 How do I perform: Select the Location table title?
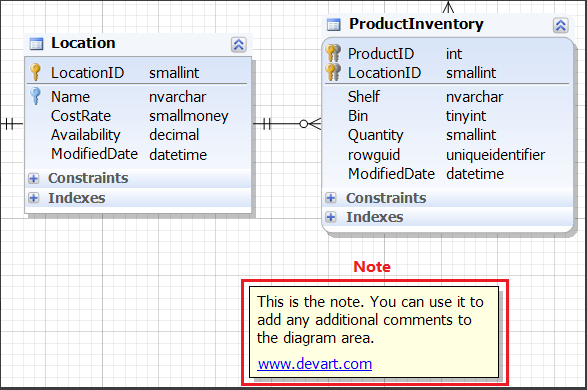pyautogui.click(x=83, y=43)
